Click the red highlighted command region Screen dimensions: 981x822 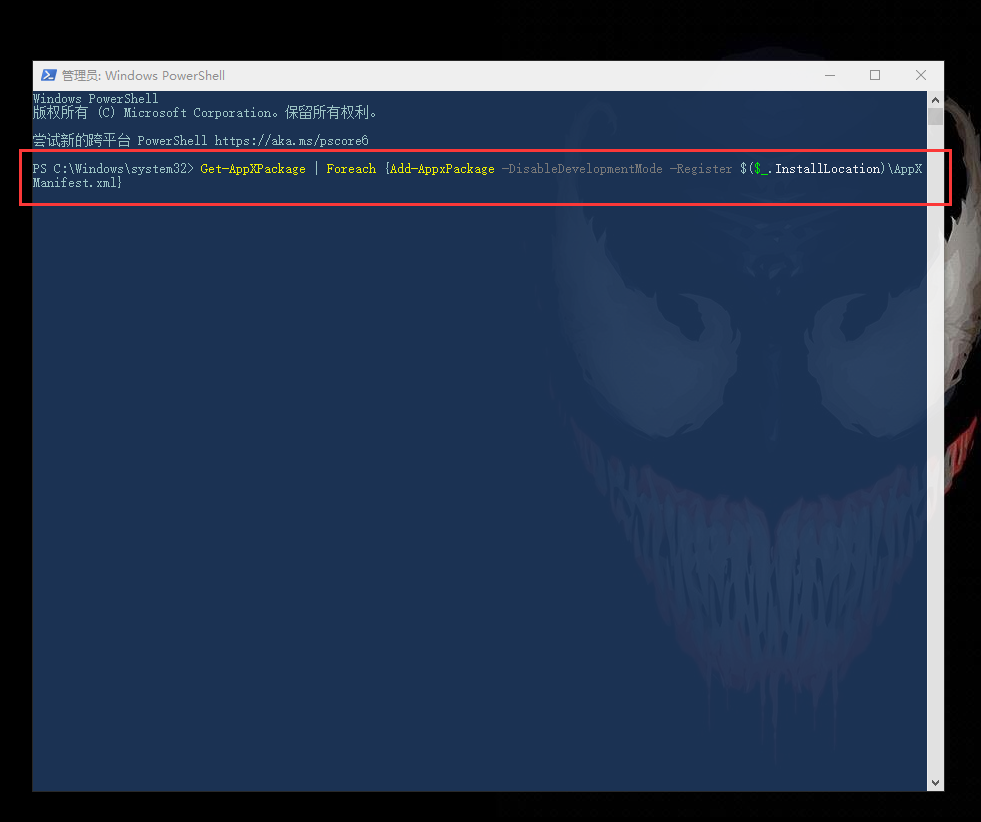click(x=485, y=175)
